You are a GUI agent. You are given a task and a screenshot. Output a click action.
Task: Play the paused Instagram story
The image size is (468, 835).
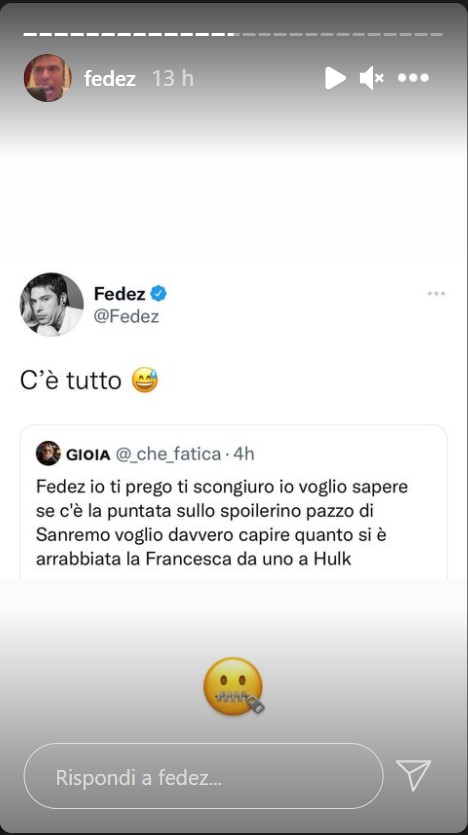click(x=335, y=78)
